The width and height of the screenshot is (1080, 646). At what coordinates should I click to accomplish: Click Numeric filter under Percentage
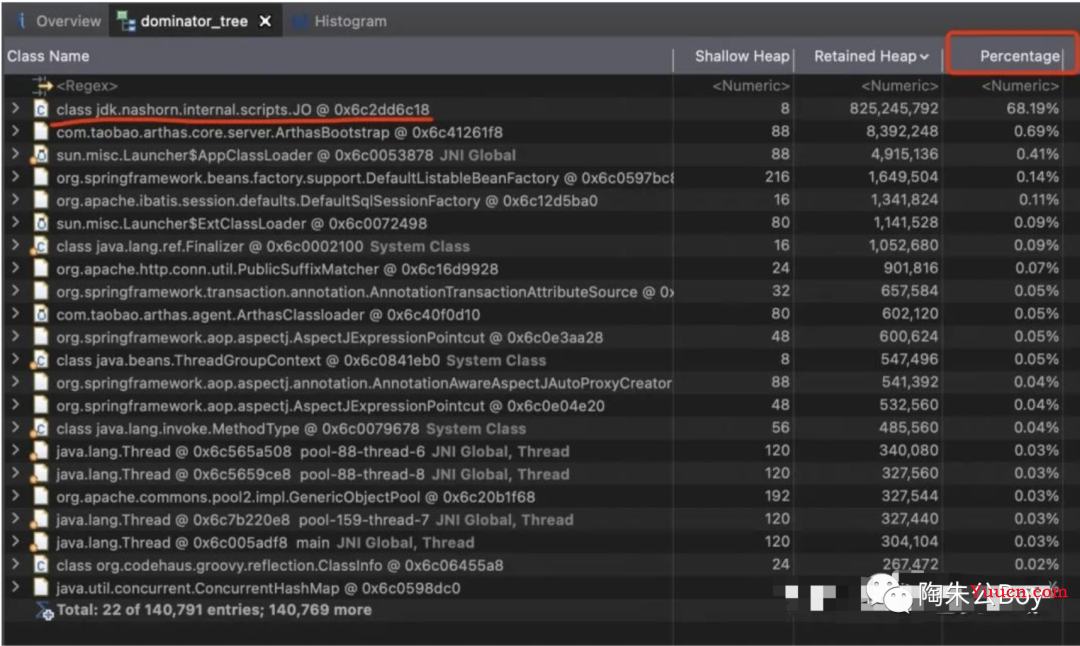[1020, 86]
